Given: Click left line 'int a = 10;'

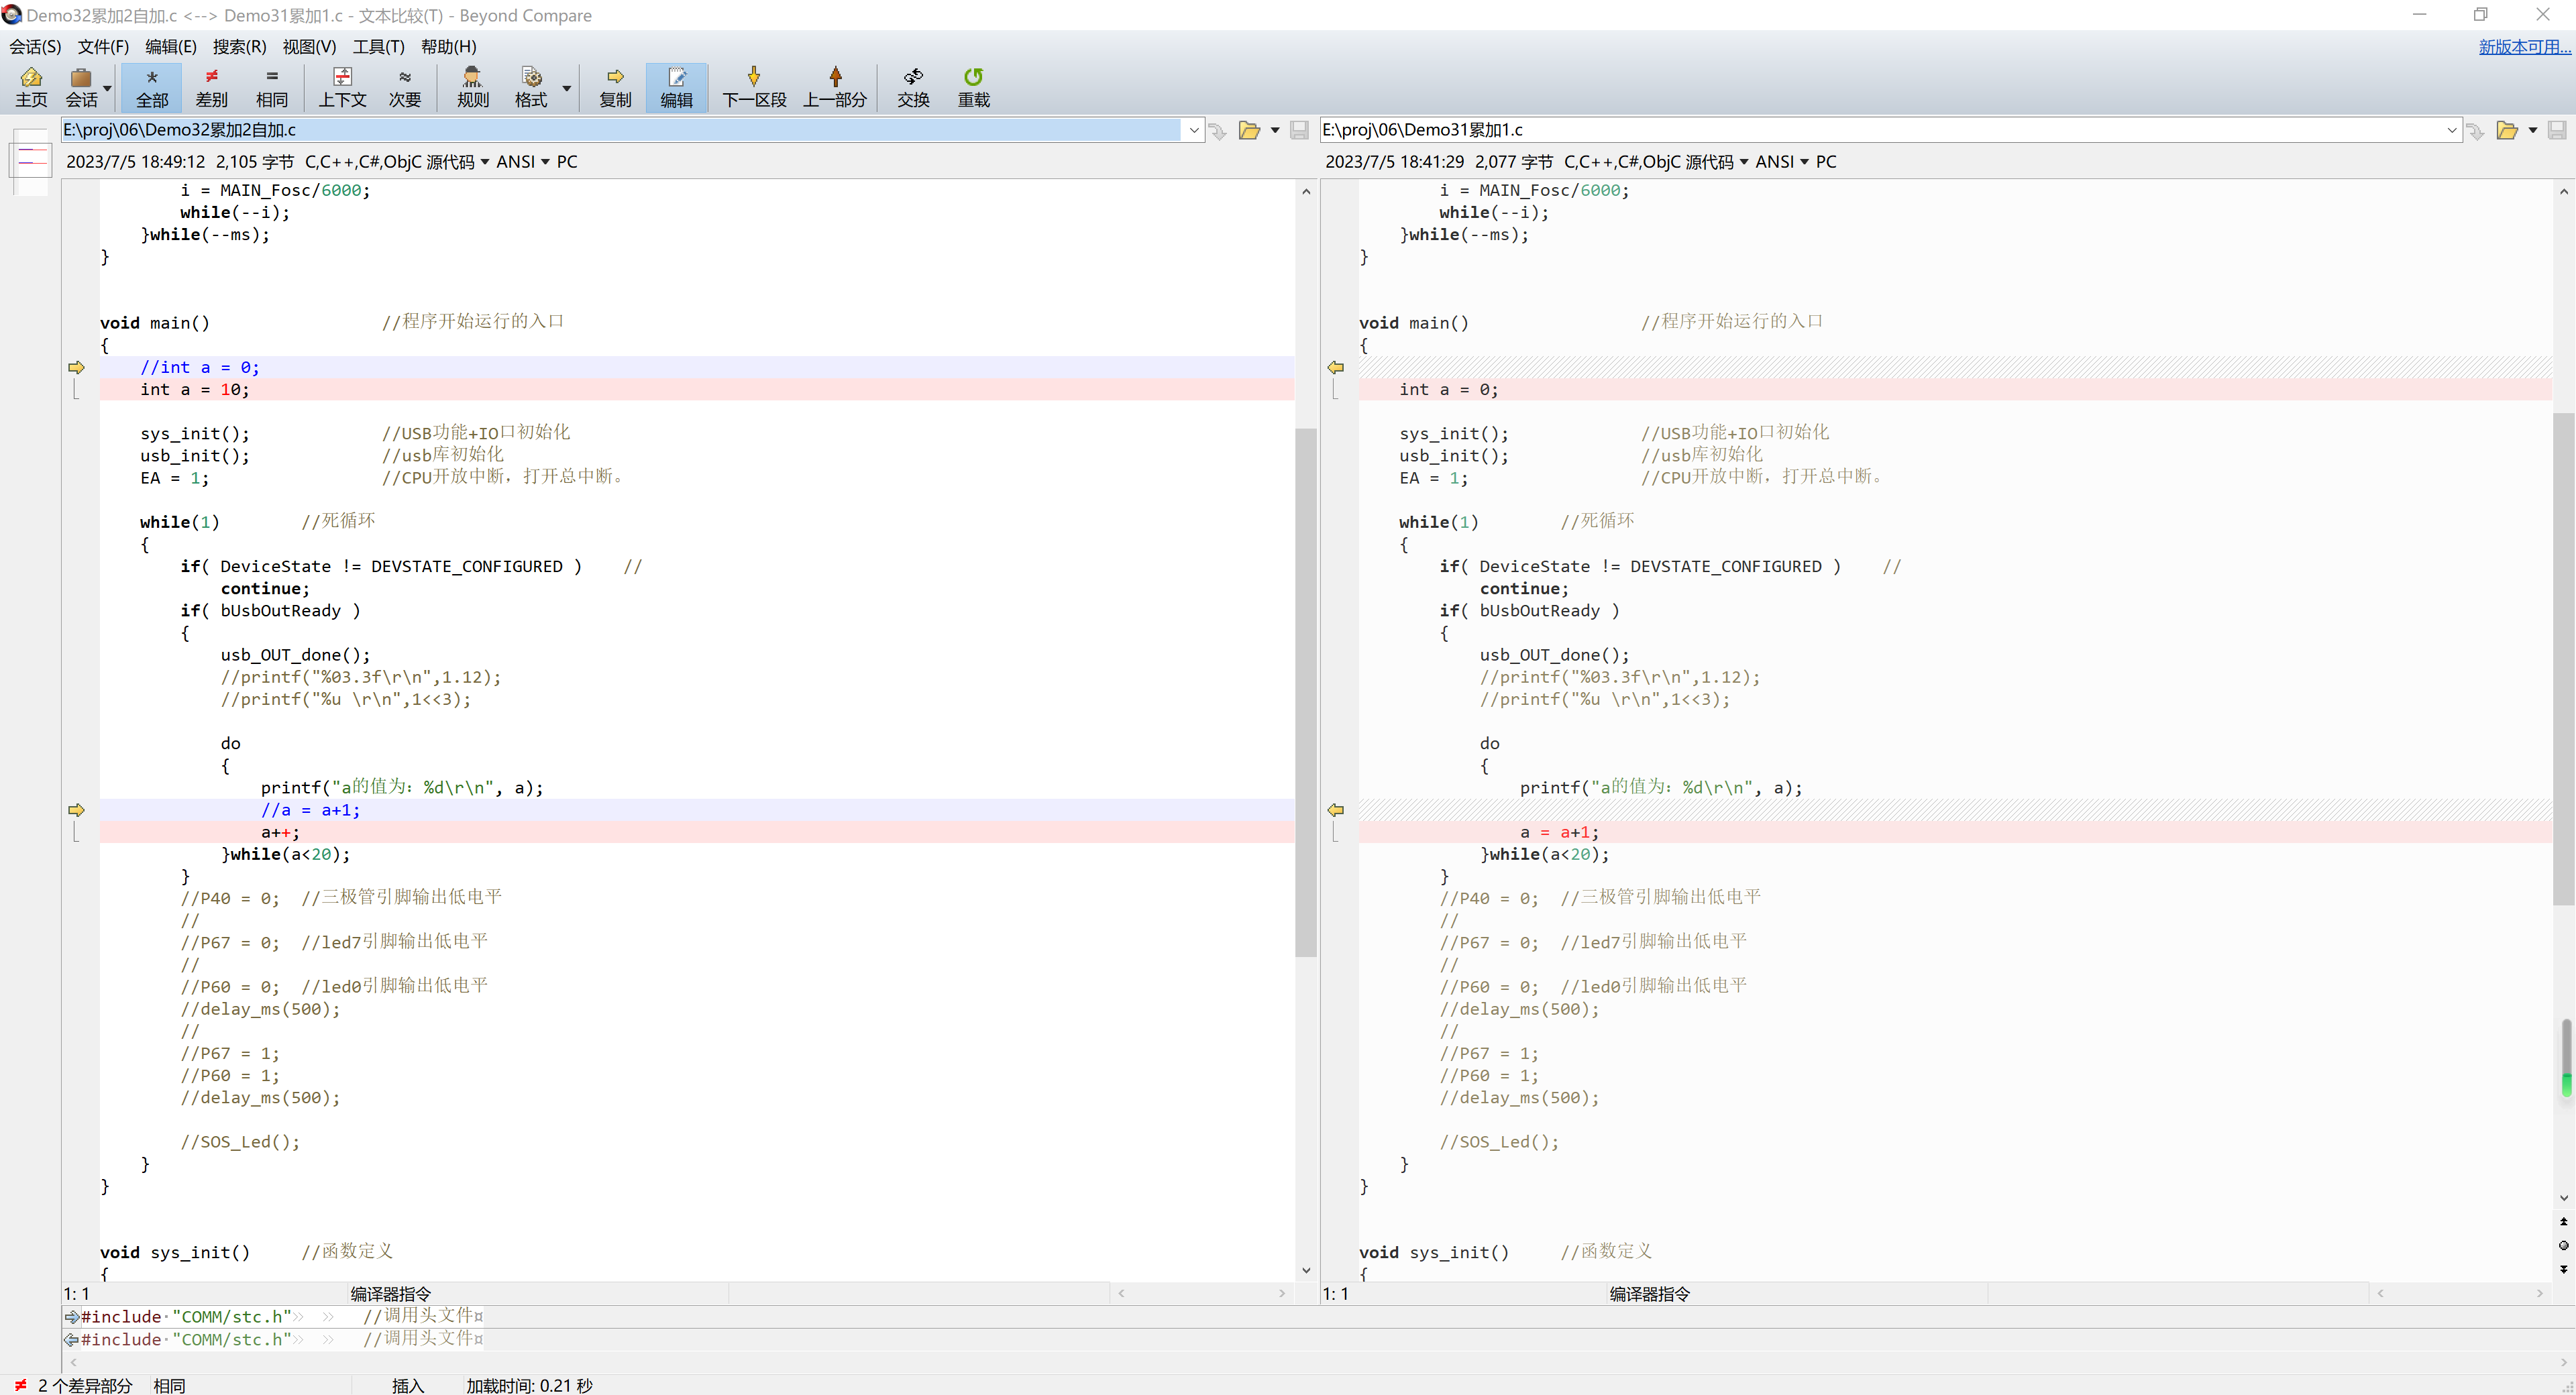Looking at the screenshot, I should click(x=195, y=390).
